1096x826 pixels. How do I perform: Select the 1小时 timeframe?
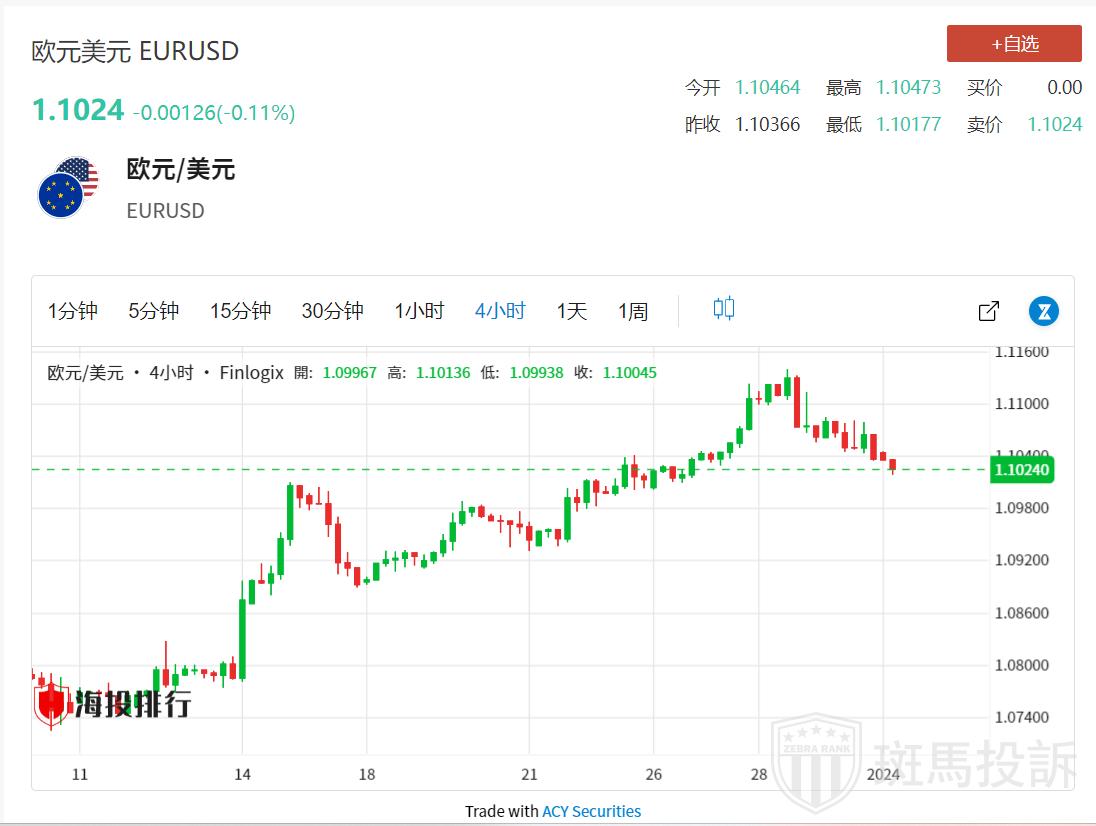pos(419,311)
